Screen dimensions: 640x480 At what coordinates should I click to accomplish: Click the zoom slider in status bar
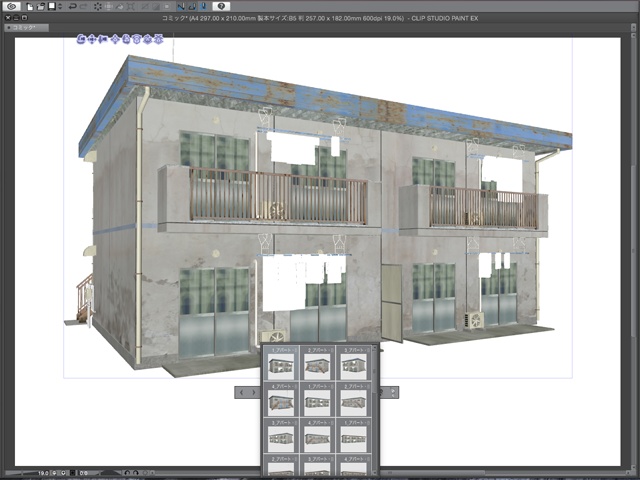(x=21, y=473)
